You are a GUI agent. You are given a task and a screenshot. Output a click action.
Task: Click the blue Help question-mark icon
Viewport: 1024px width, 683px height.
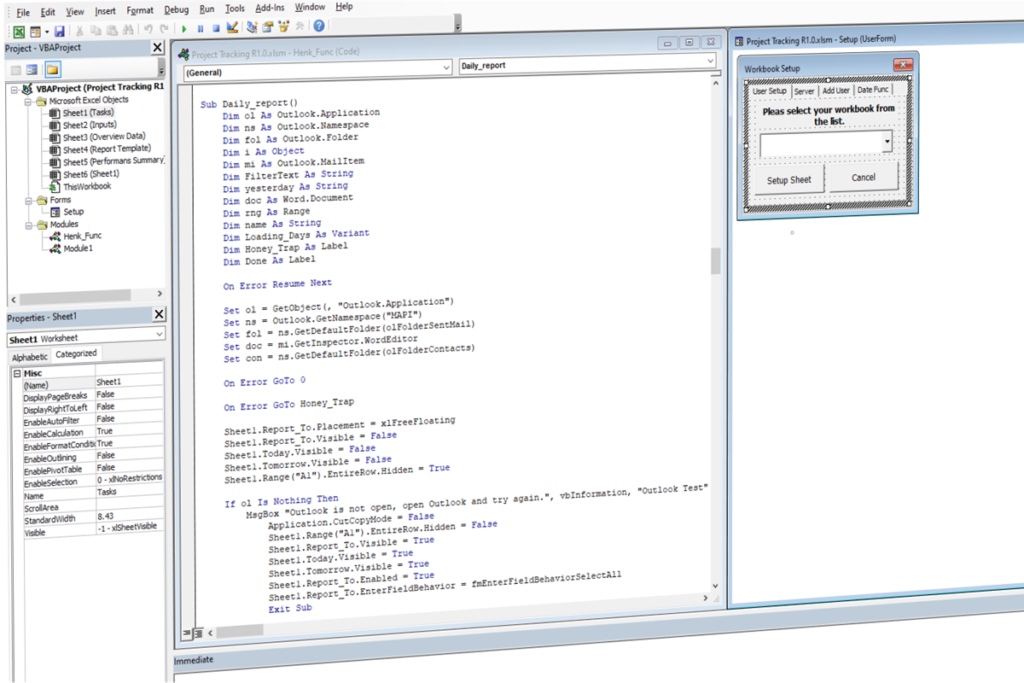coord(319,27)
